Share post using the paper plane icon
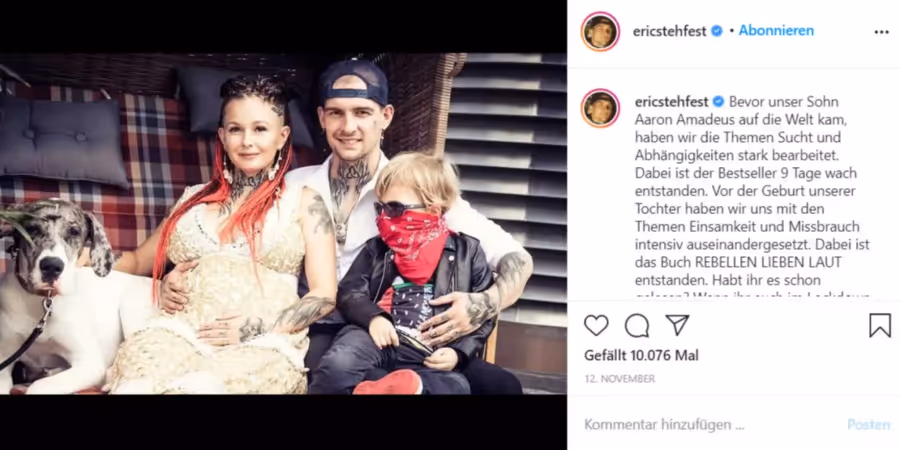The height and width of the screenshot is (450, 900). click(677, 325)
